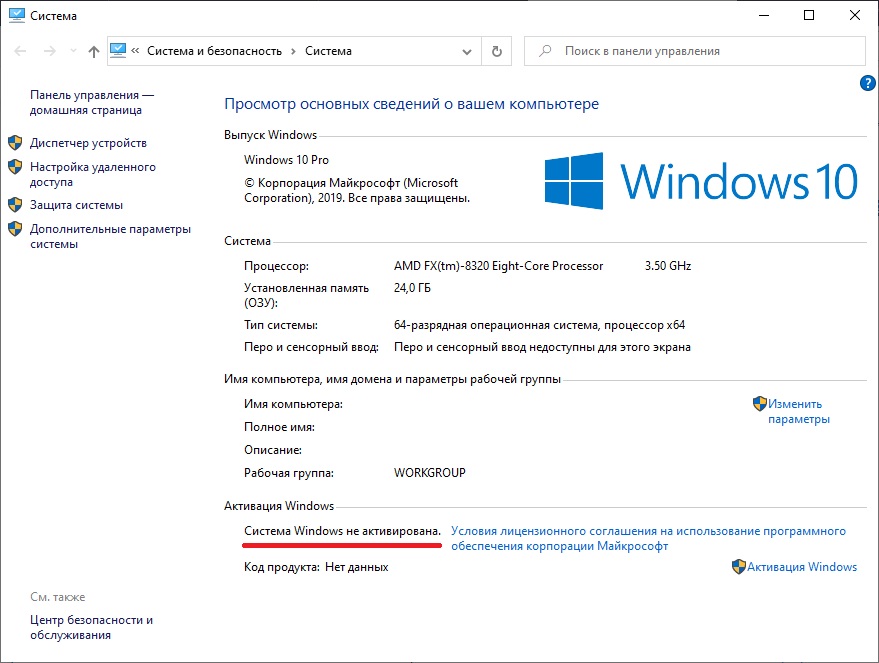Maximize the Система window
Viewport: 879px width, 663px height.
tap(809, 15)
